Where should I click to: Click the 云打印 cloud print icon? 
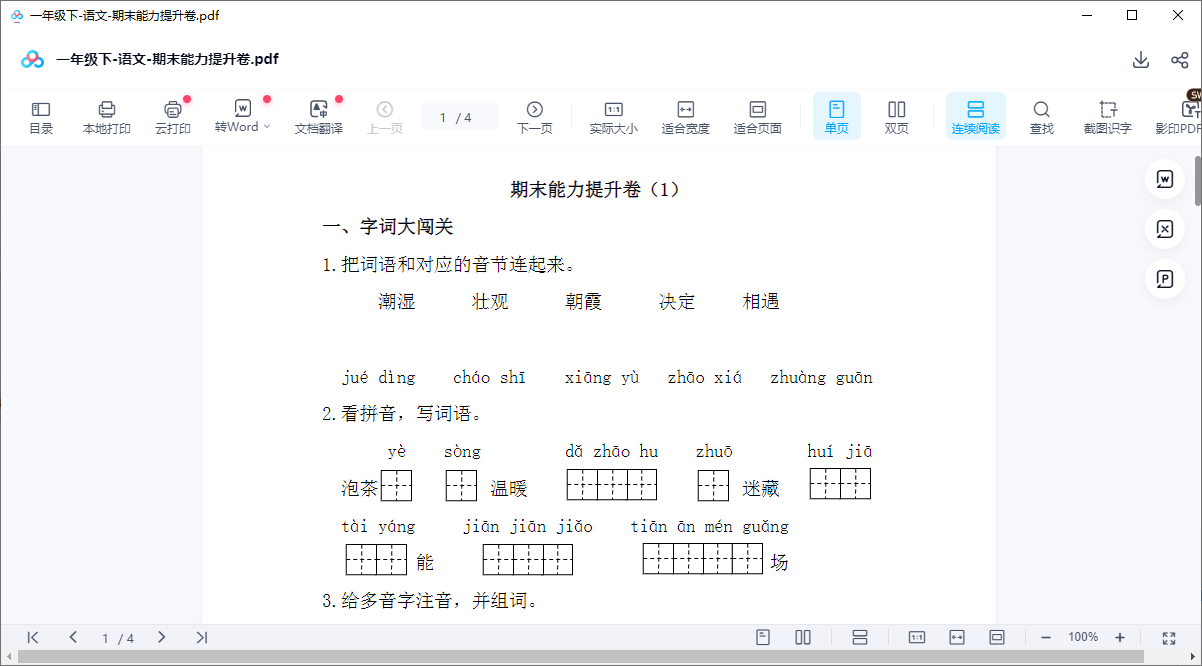point(172,116)
